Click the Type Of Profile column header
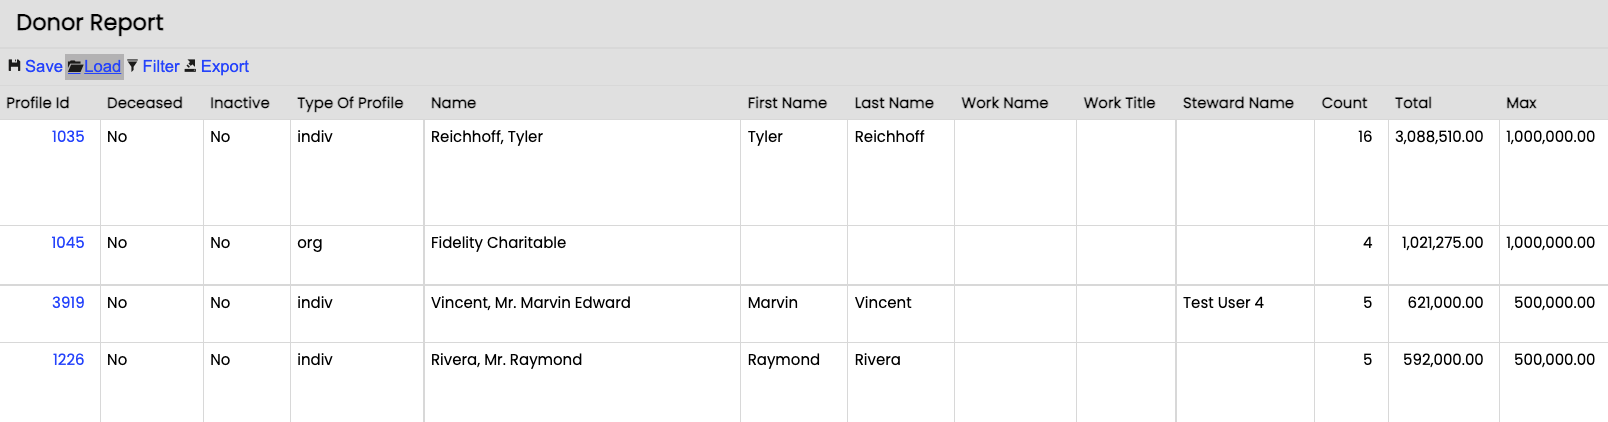The height and width of the screenshot is (422, 1608). (x=350, y=102)
